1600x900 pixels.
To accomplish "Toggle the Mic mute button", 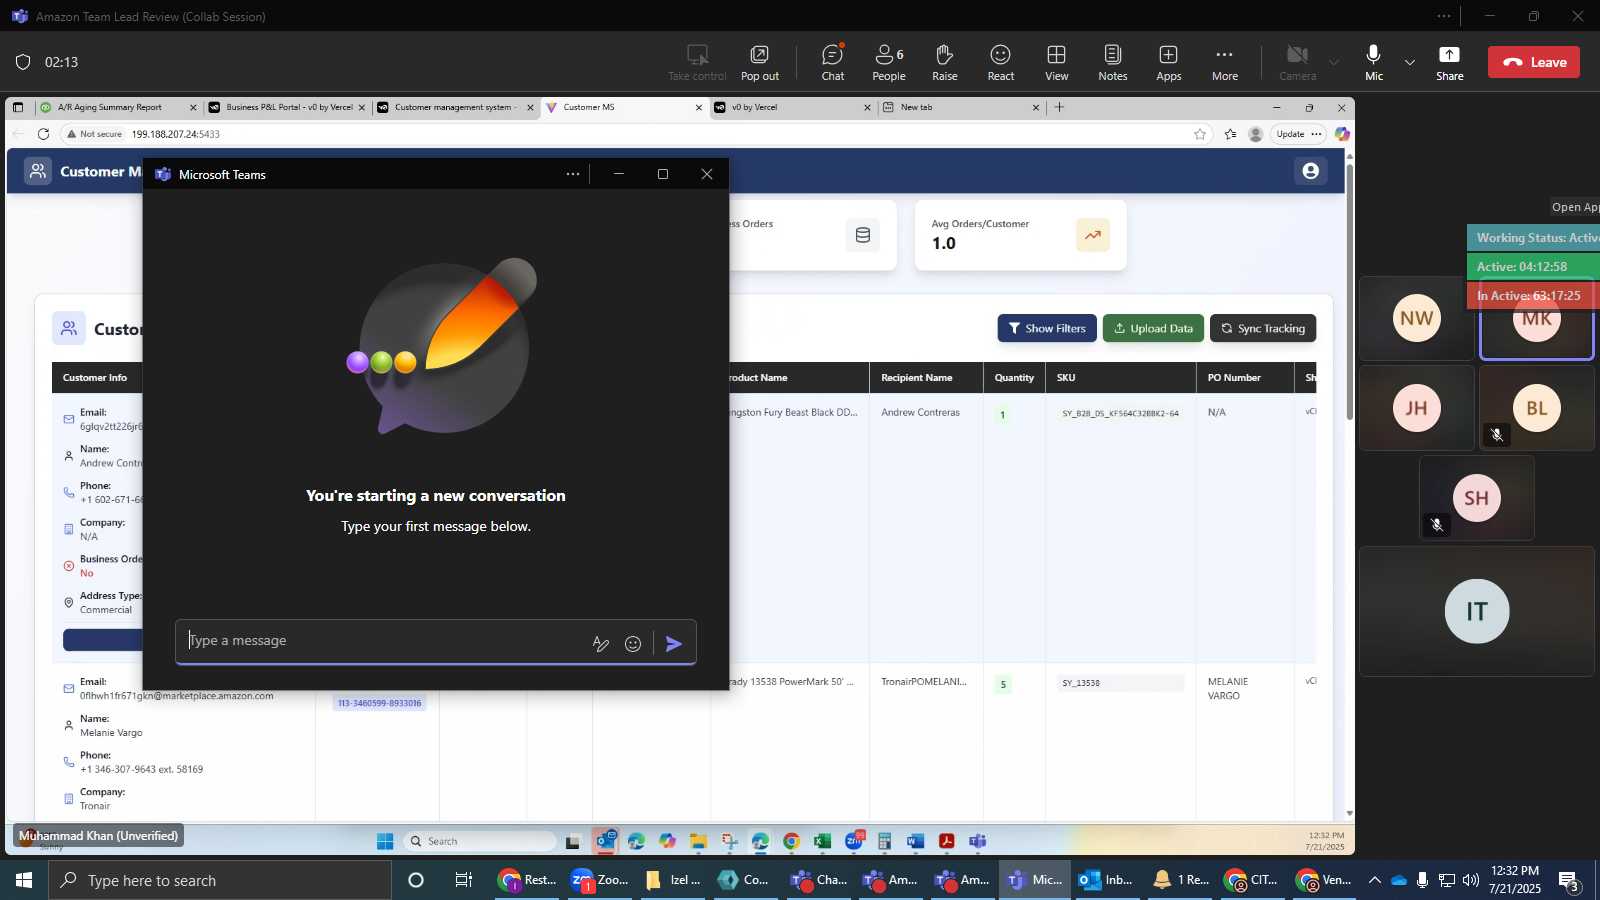I will pyautogui.click(x=1373, y=62).
